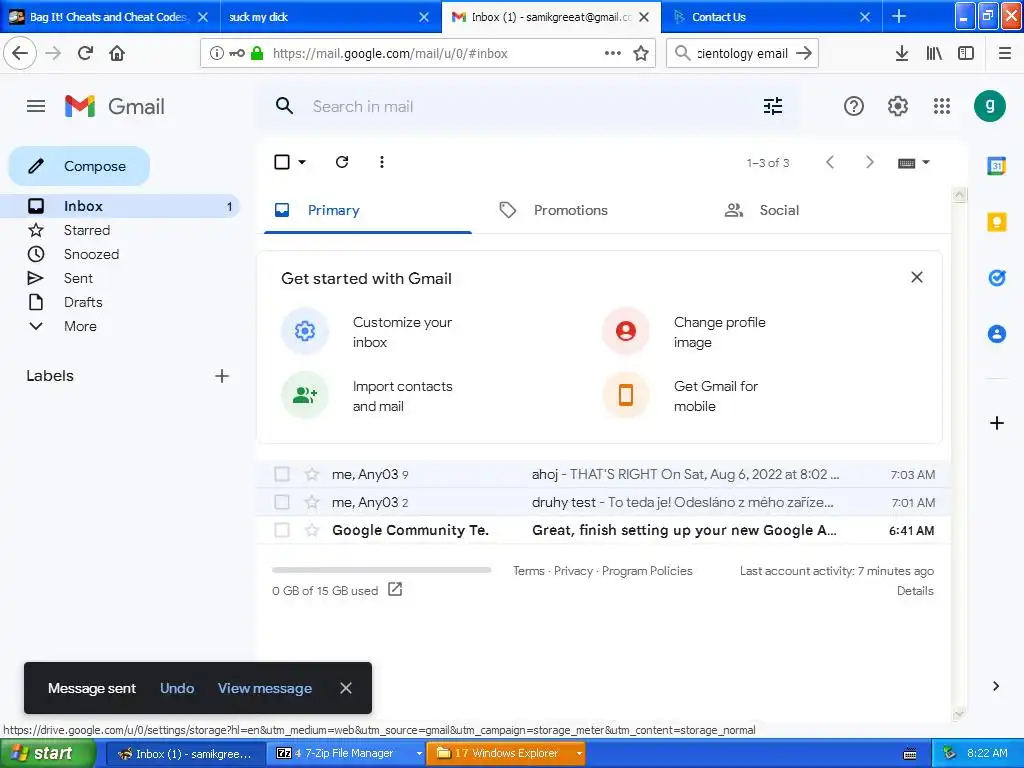Close Get started with Gmail card

917,278
